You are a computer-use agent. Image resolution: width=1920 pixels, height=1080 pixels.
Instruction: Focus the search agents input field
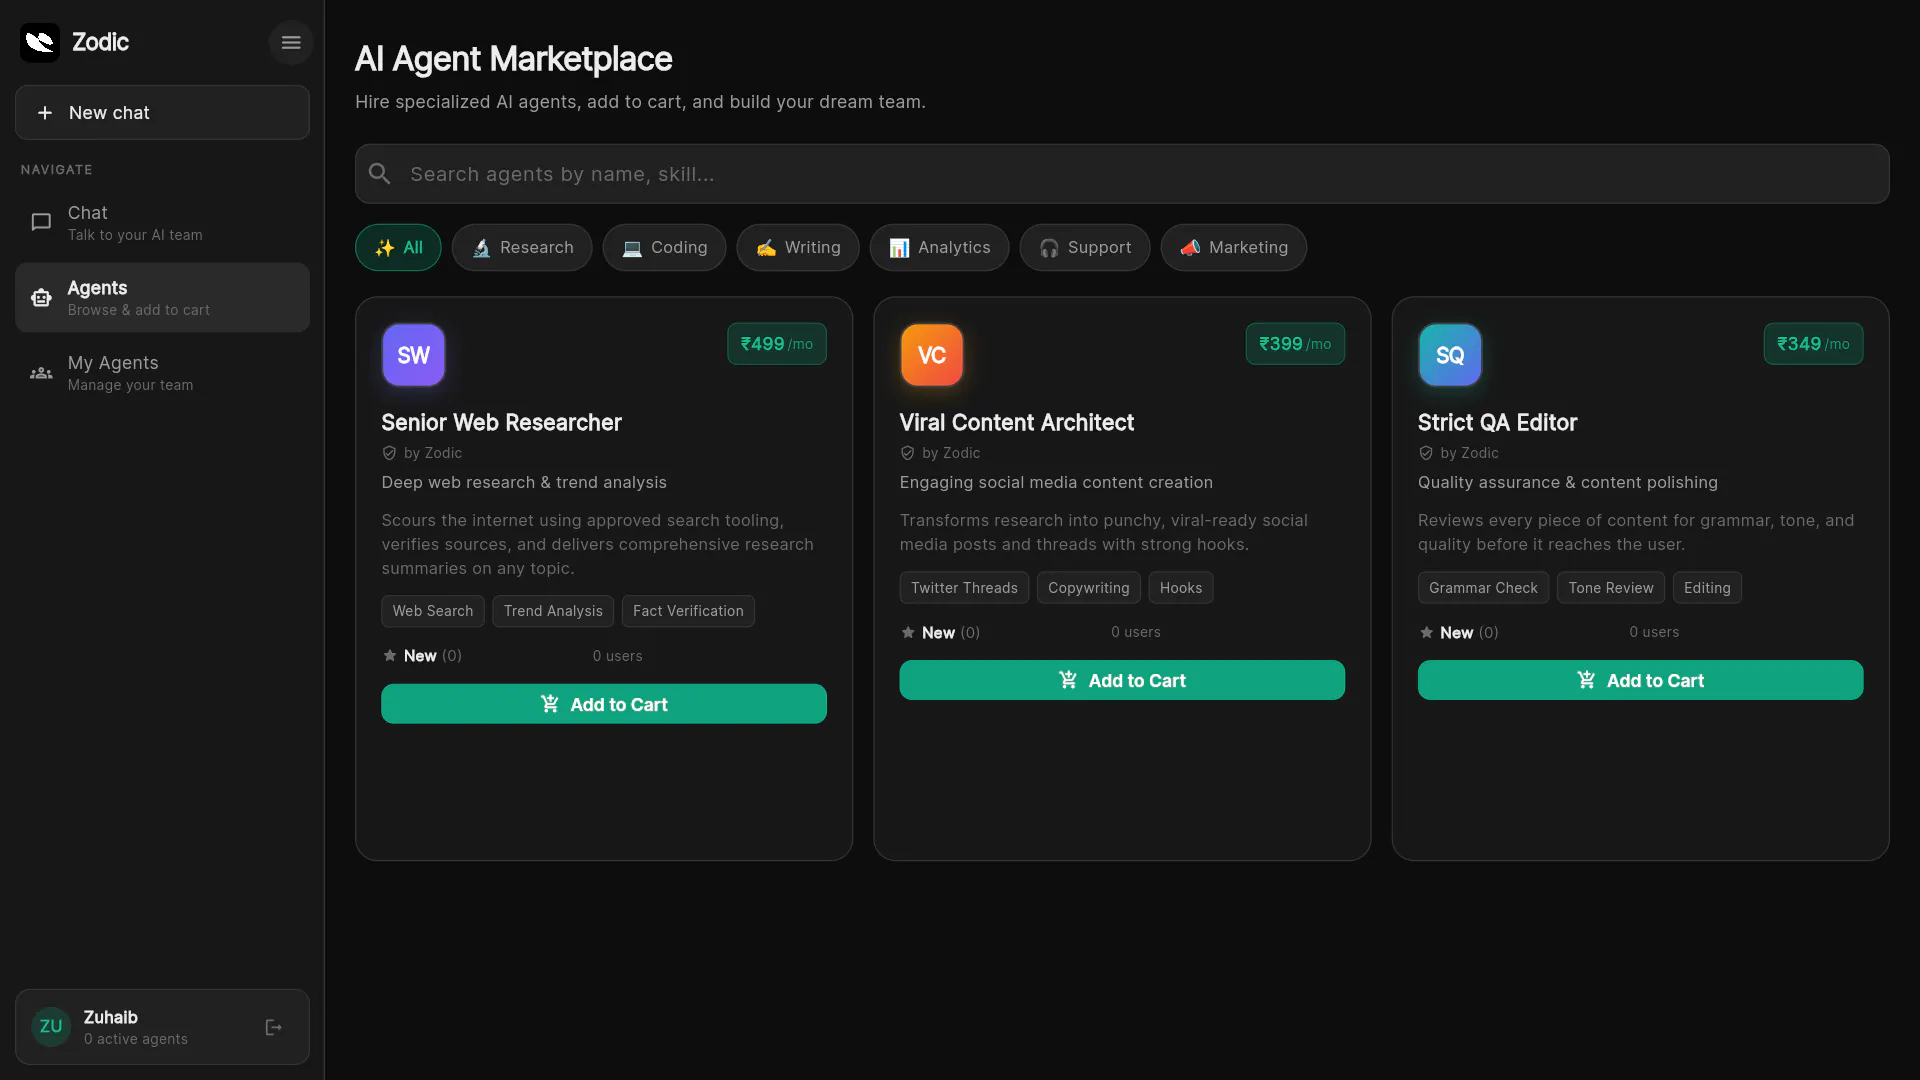[1122, 174]
